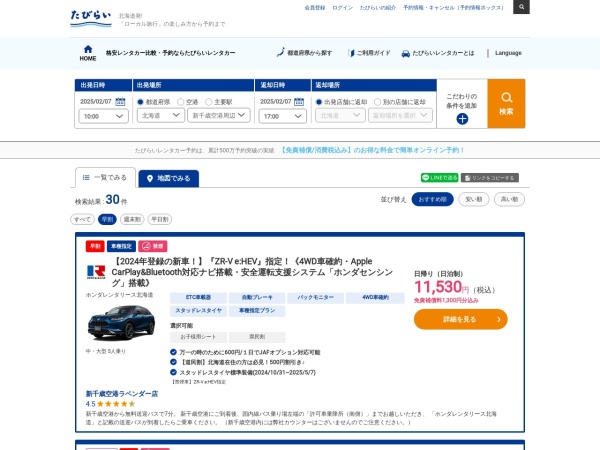600x450 pixels.
Task: Click the 免責補償/消費税込み promo text
Action: click(372, 150)
